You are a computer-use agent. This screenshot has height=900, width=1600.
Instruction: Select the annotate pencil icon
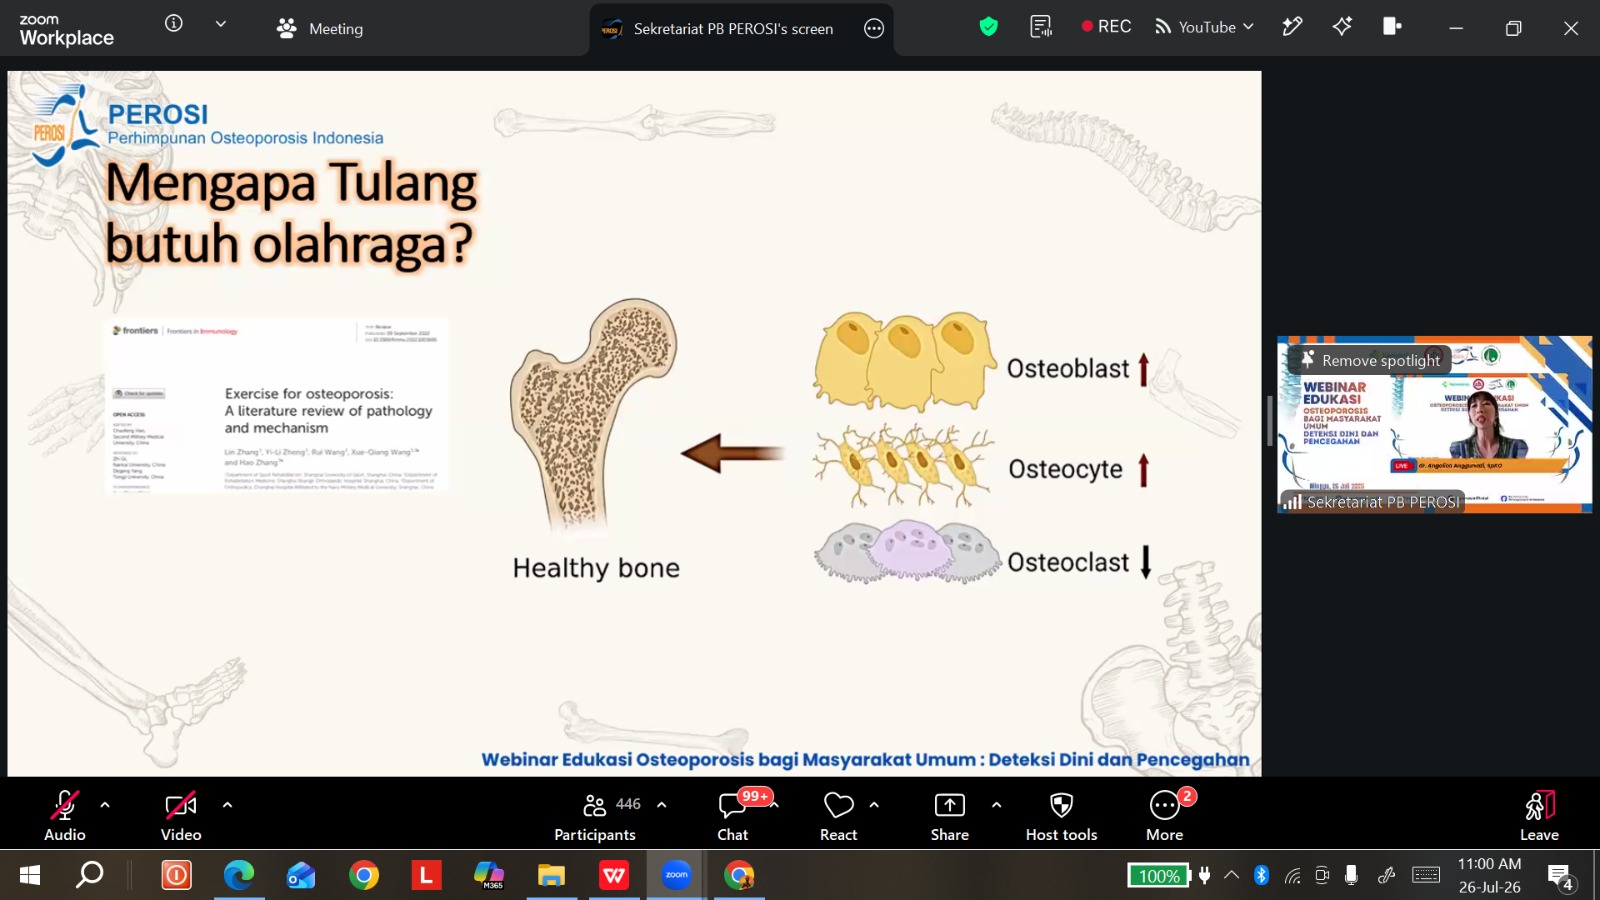click(x=1292, y=27)
